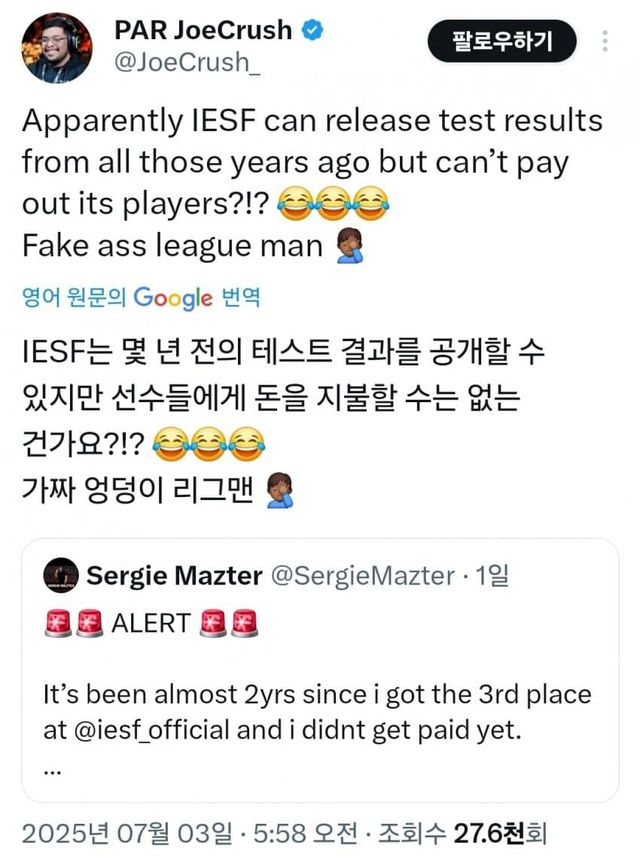Click the Google logo in translation line
The width and height of the screenshot is (640, 863).
pyautogui.click(x=173, y=297)
